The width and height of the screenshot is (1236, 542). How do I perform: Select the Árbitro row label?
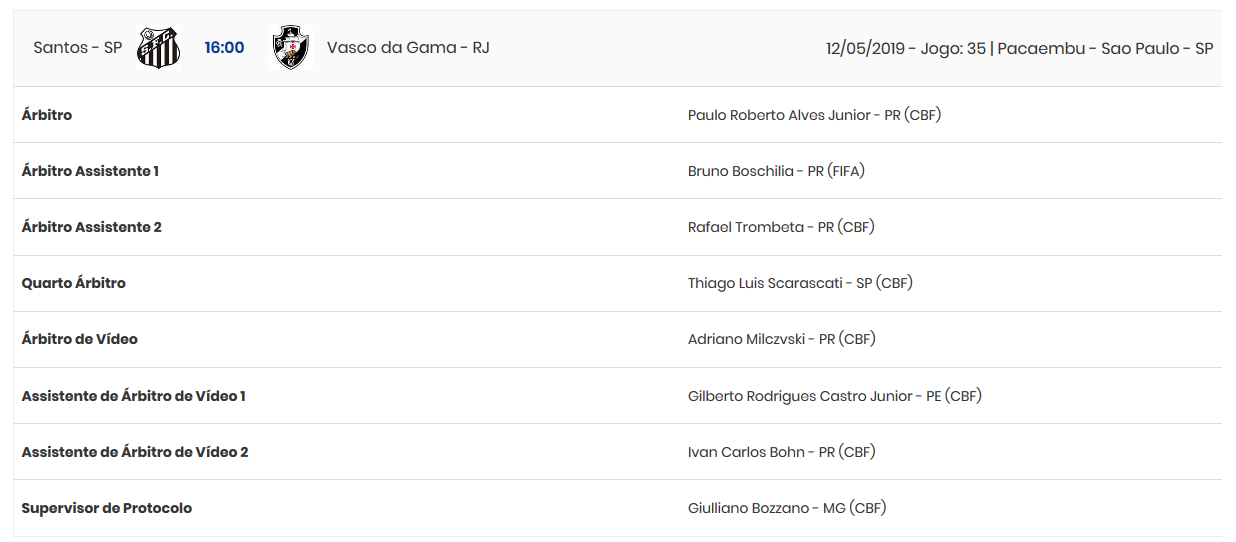pos(47,115)
